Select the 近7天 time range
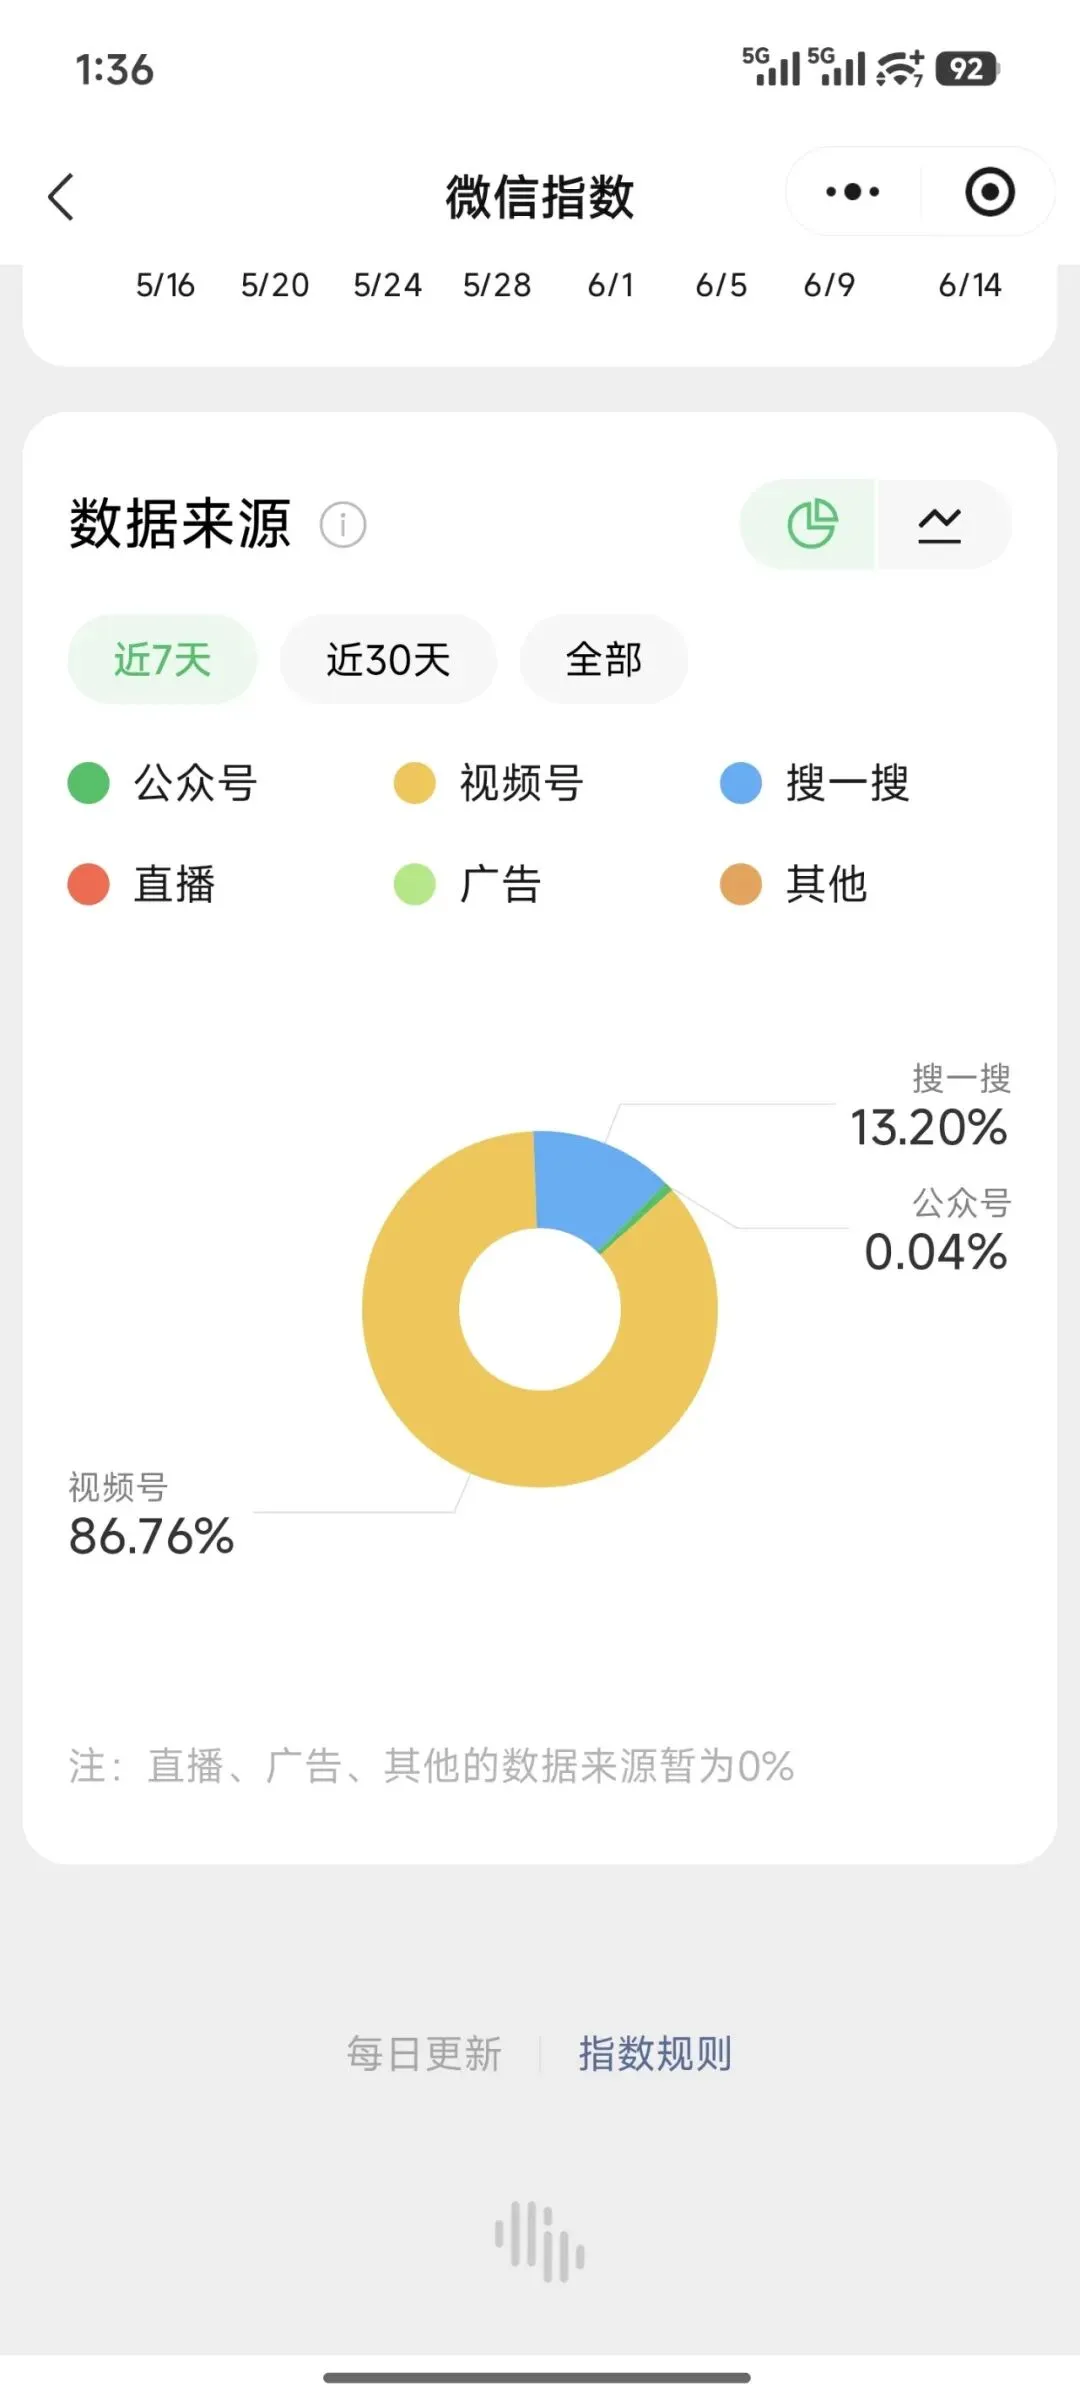This screenshot has height=2400, width=1080. (162, 659)
